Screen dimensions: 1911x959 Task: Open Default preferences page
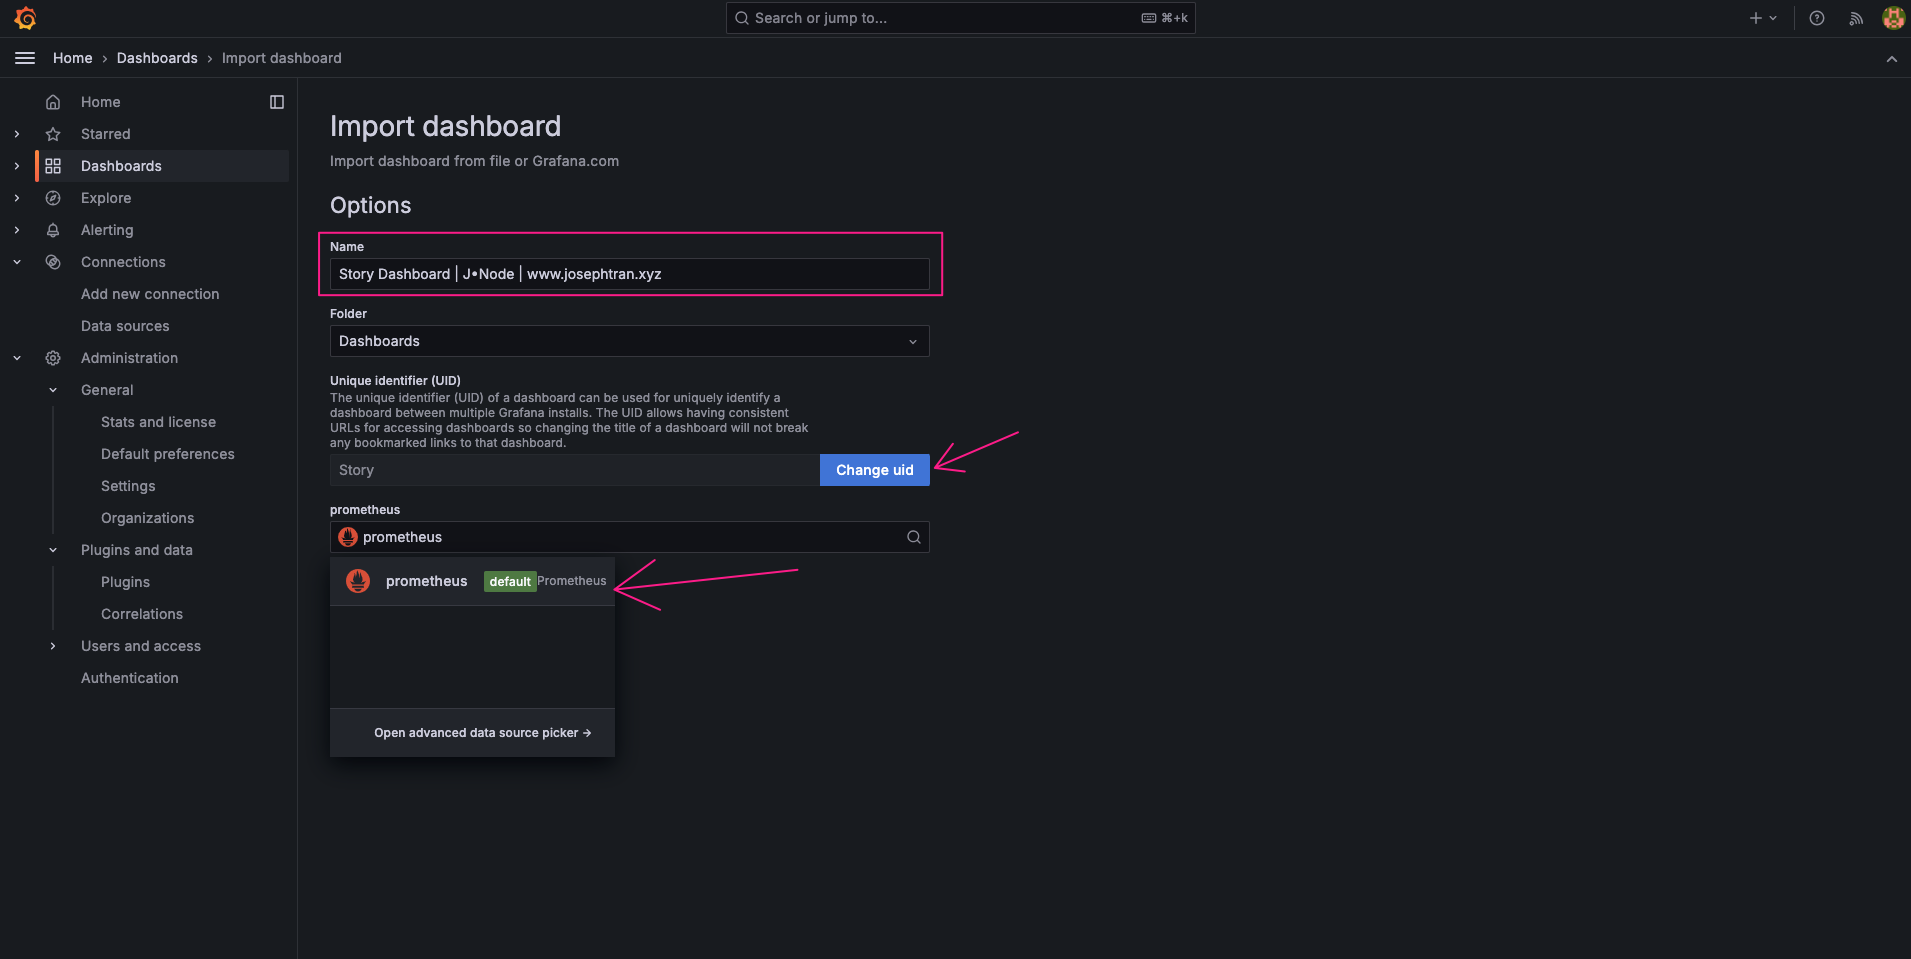click(x=168, y=454)
